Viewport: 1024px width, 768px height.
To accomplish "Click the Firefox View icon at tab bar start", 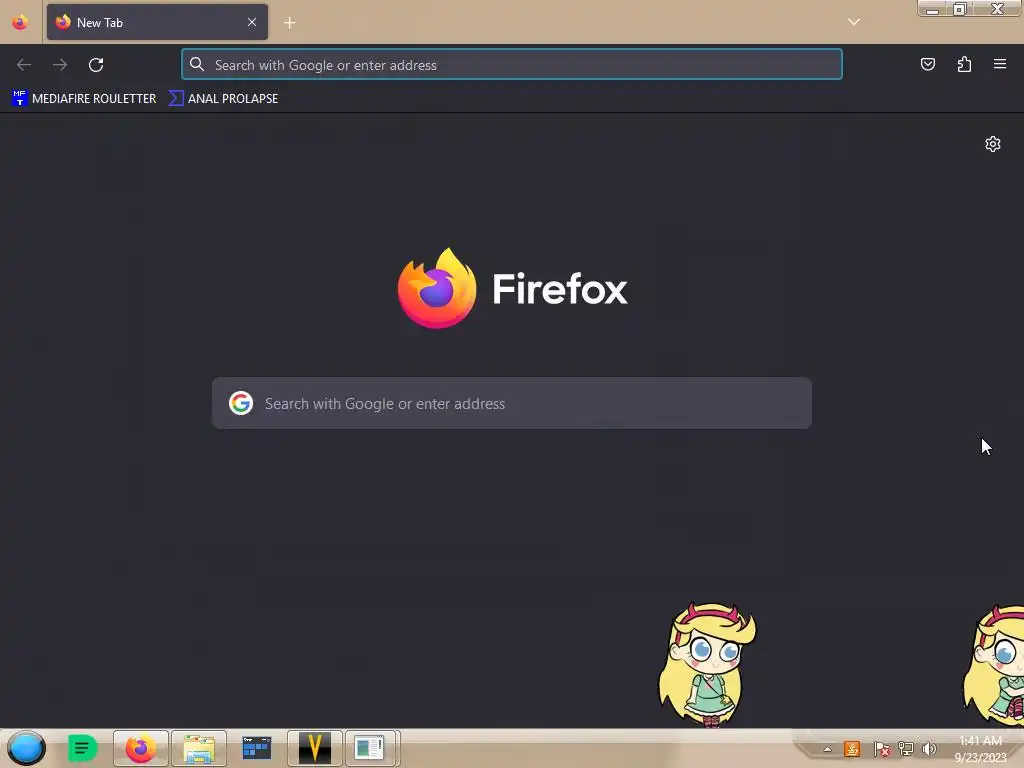I will tap(20, 22).
